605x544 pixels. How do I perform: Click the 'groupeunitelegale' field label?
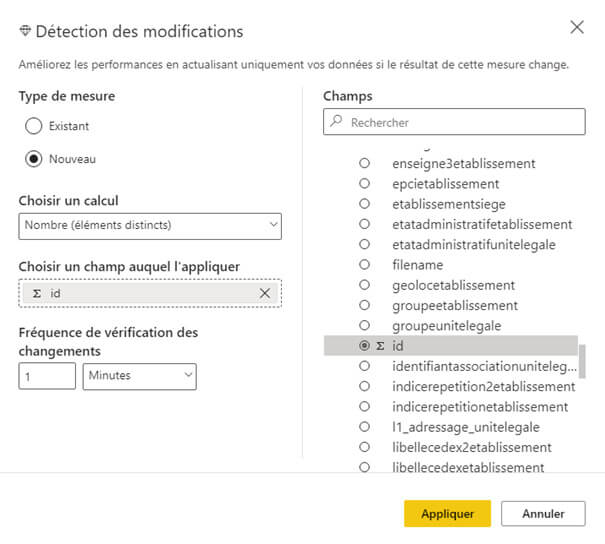pos(446,326)
